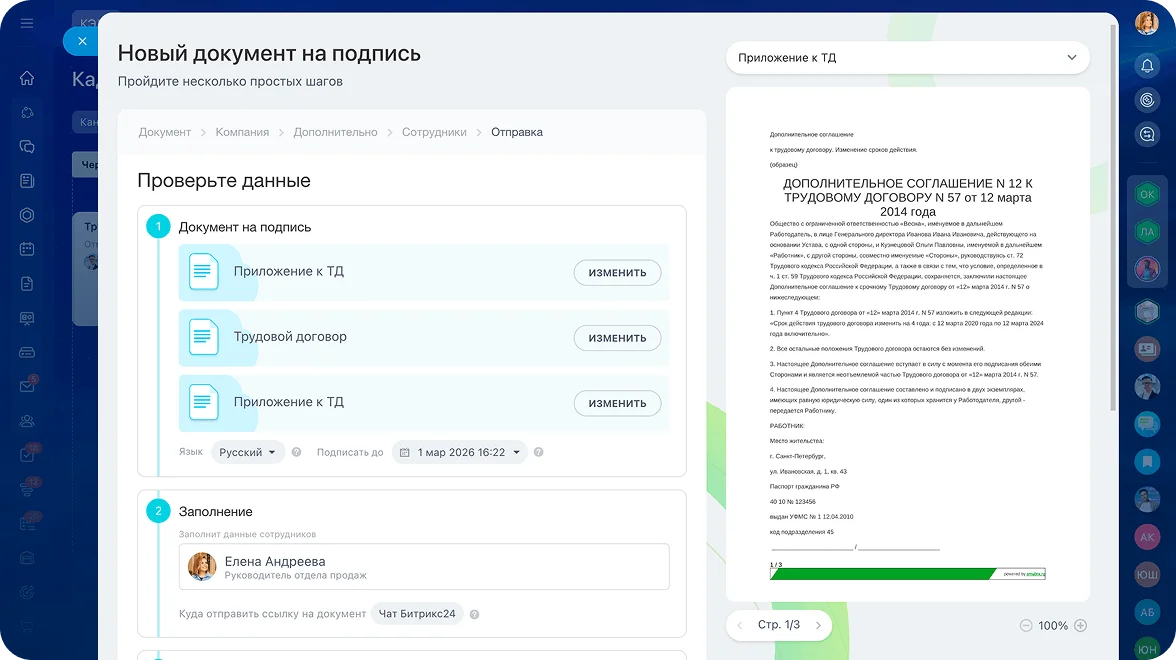
Task: Open the 'Русский' language dropdown
Action: click(248, 452)
